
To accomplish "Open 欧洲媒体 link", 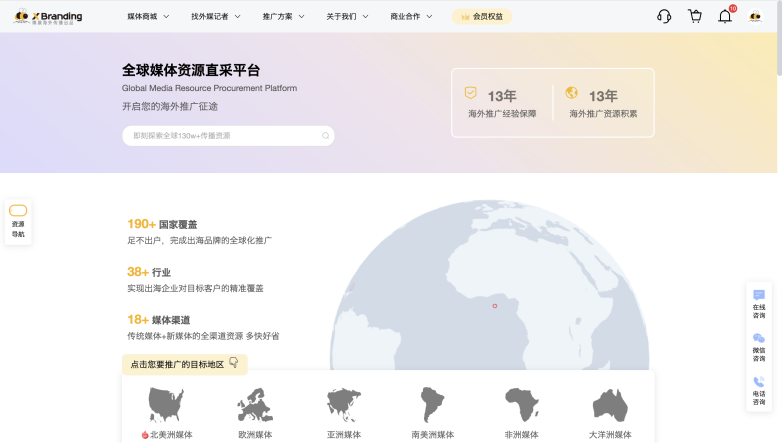I will pos(255,435).
